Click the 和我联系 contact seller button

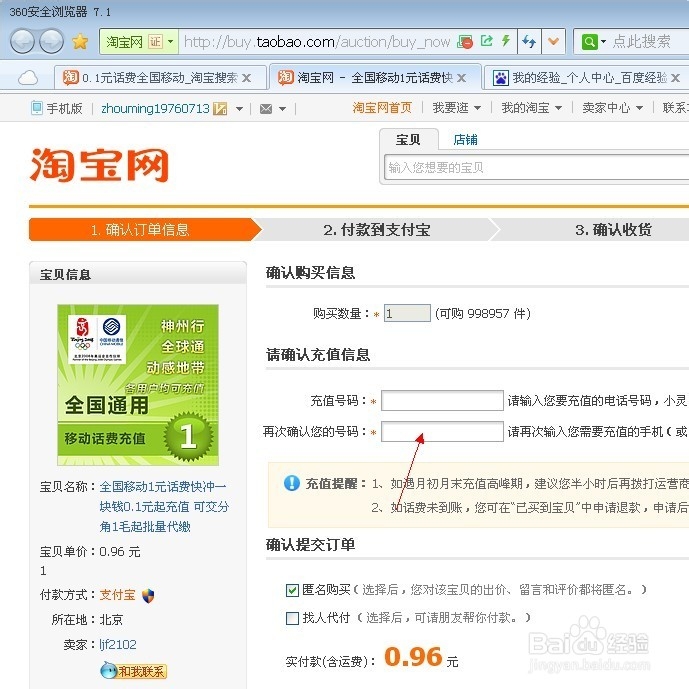(134, 671)
